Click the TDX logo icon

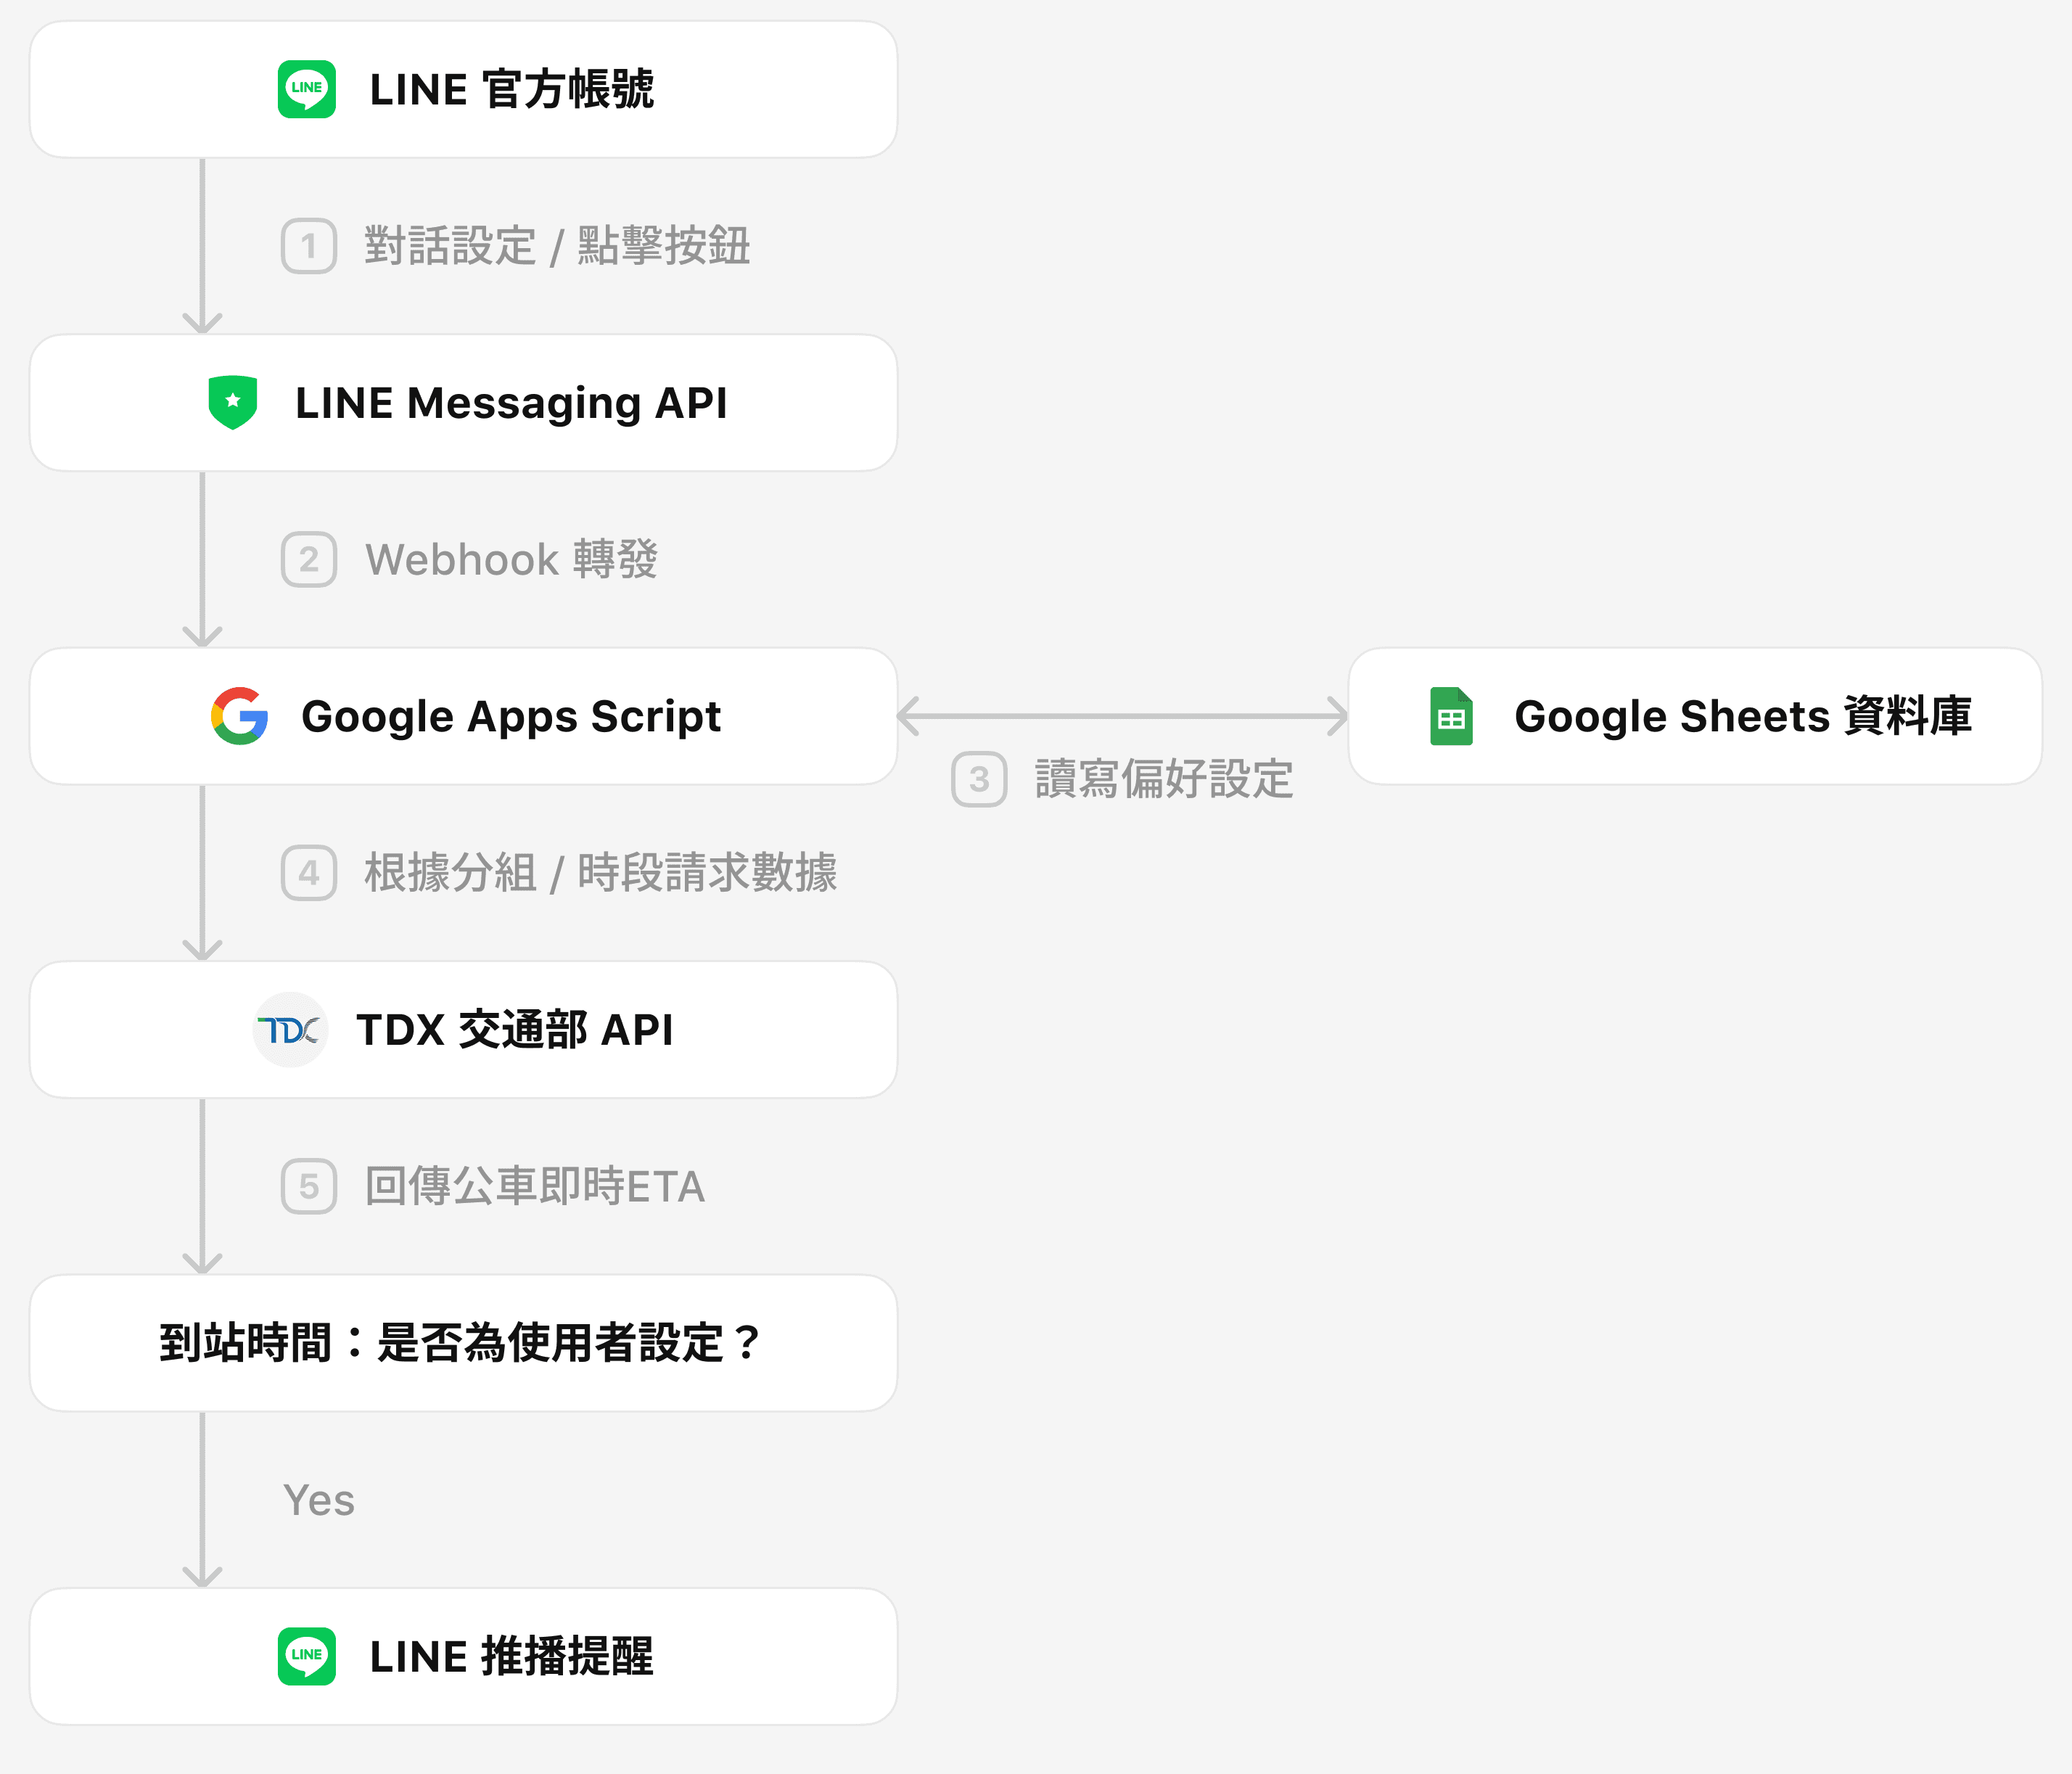pyautogui.click(x=290, y=1030)
